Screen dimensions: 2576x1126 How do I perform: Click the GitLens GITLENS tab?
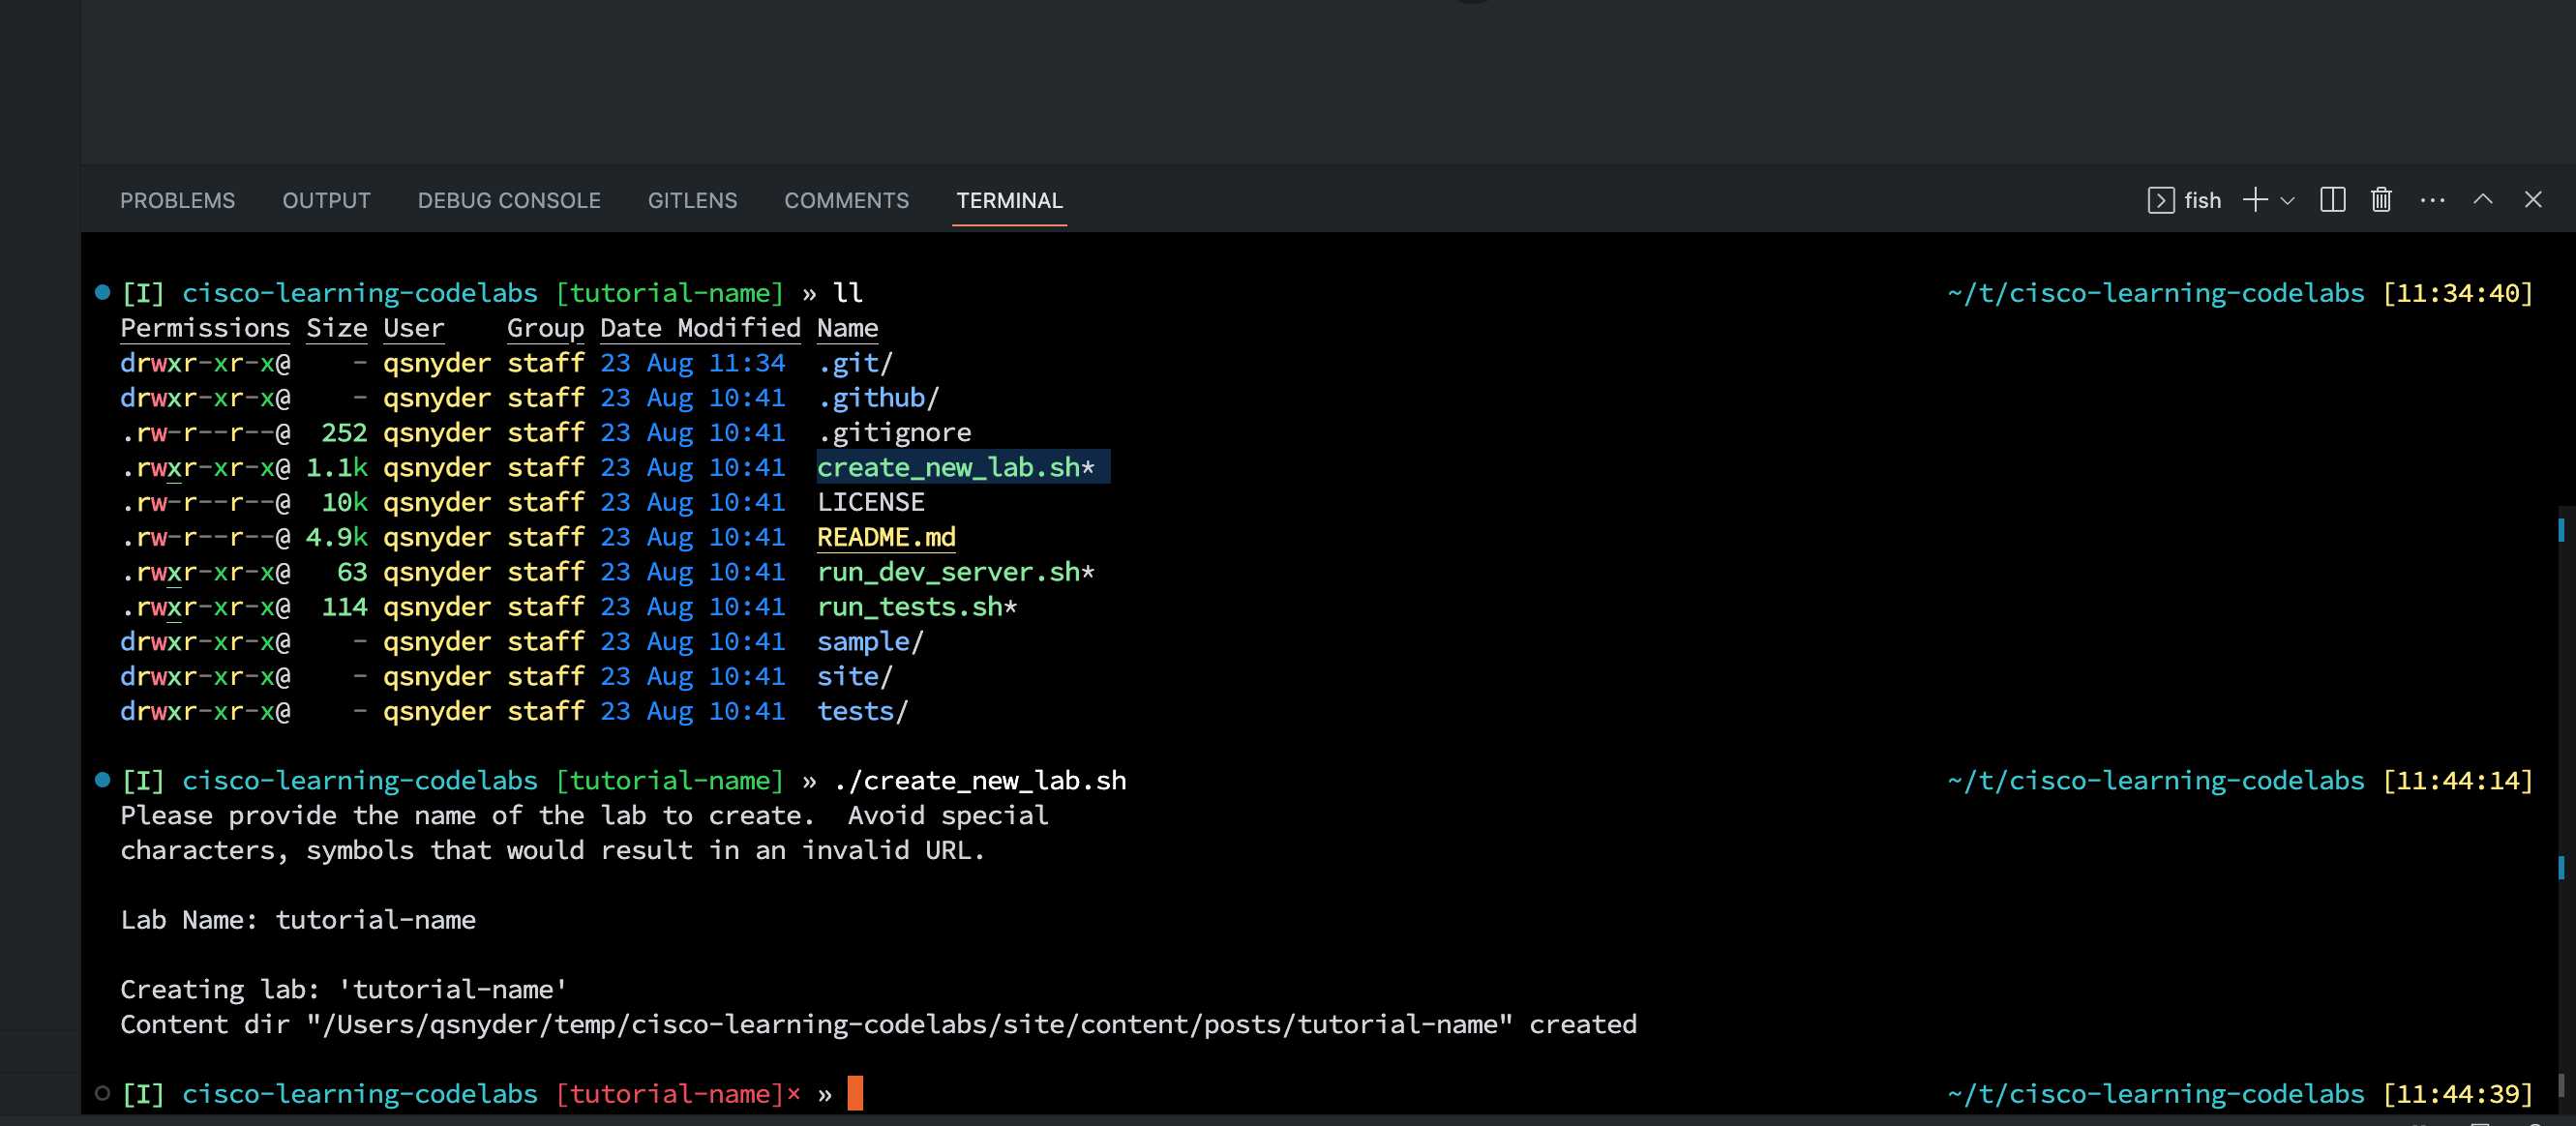tap(690, 198)
